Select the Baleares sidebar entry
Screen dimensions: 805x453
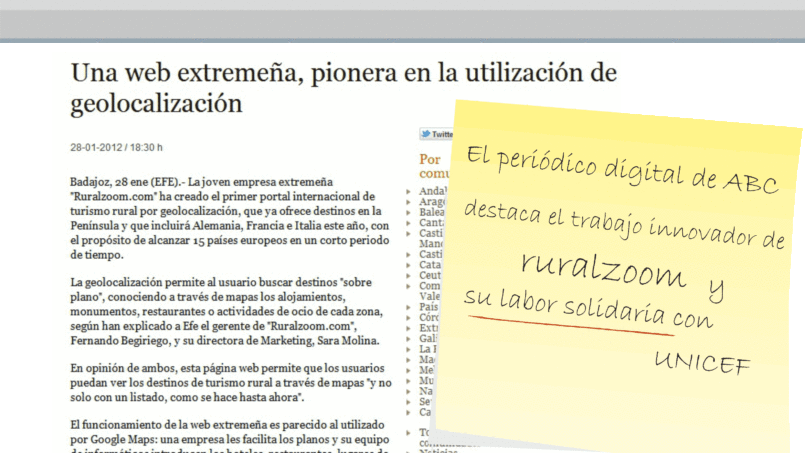[432, 213]
